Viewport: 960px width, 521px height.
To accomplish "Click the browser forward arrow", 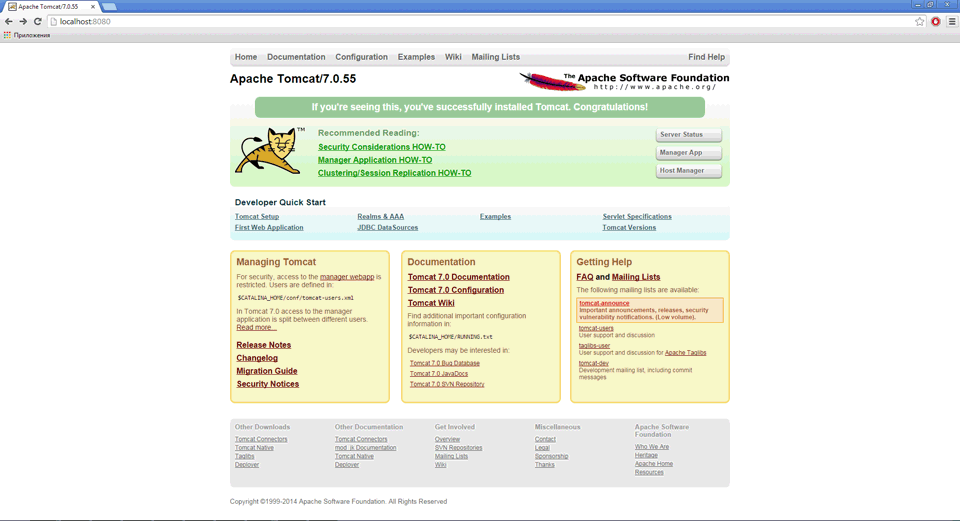I will 23,21.
